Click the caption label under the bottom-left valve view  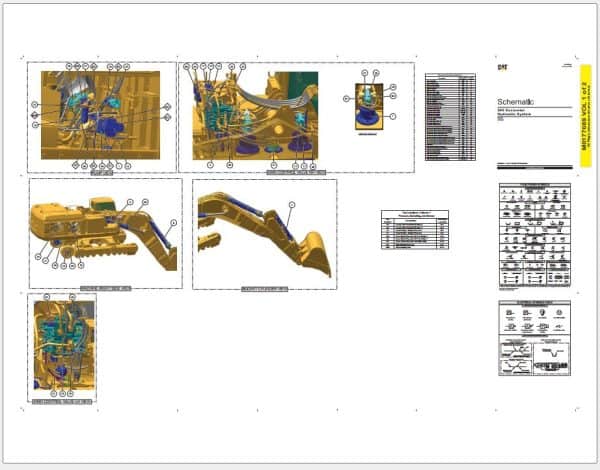point(62,402)
